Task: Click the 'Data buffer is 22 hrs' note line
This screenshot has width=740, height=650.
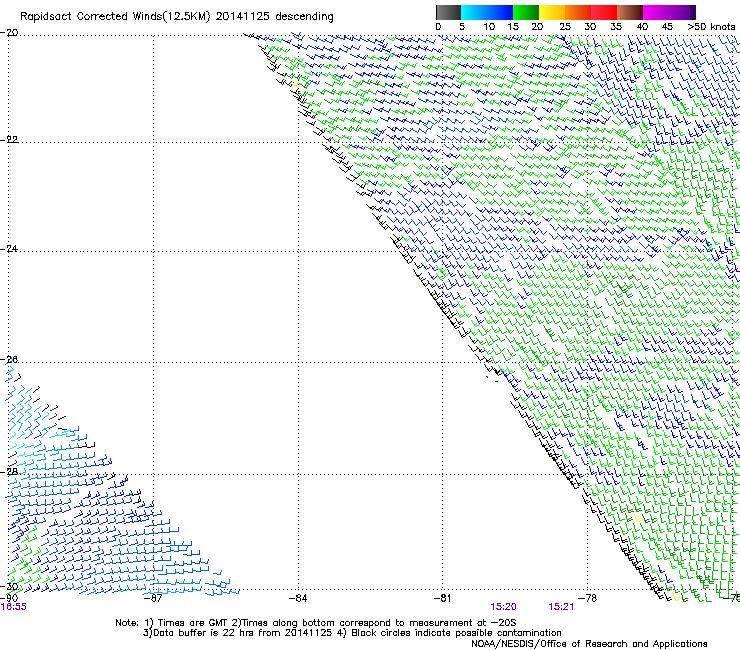Action: 352,633
